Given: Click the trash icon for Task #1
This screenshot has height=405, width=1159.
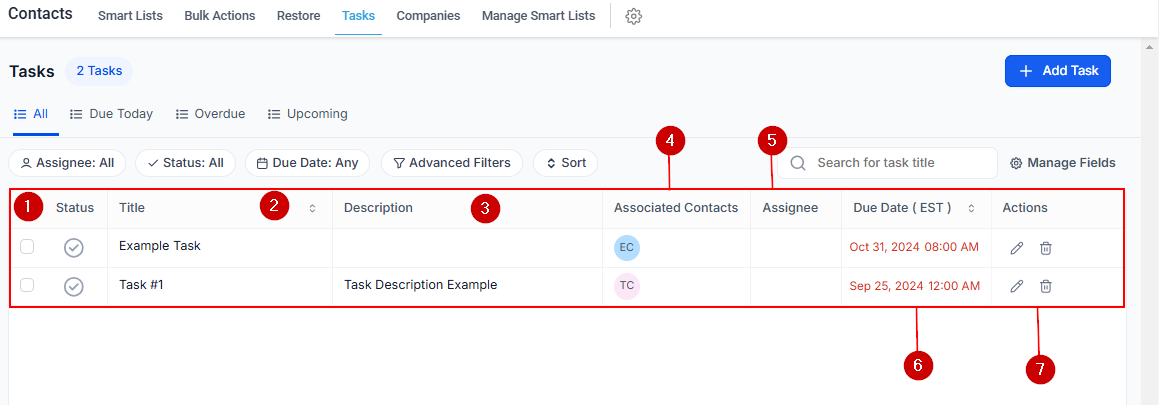Looking at the screenshot, I should coord(1045,286).
